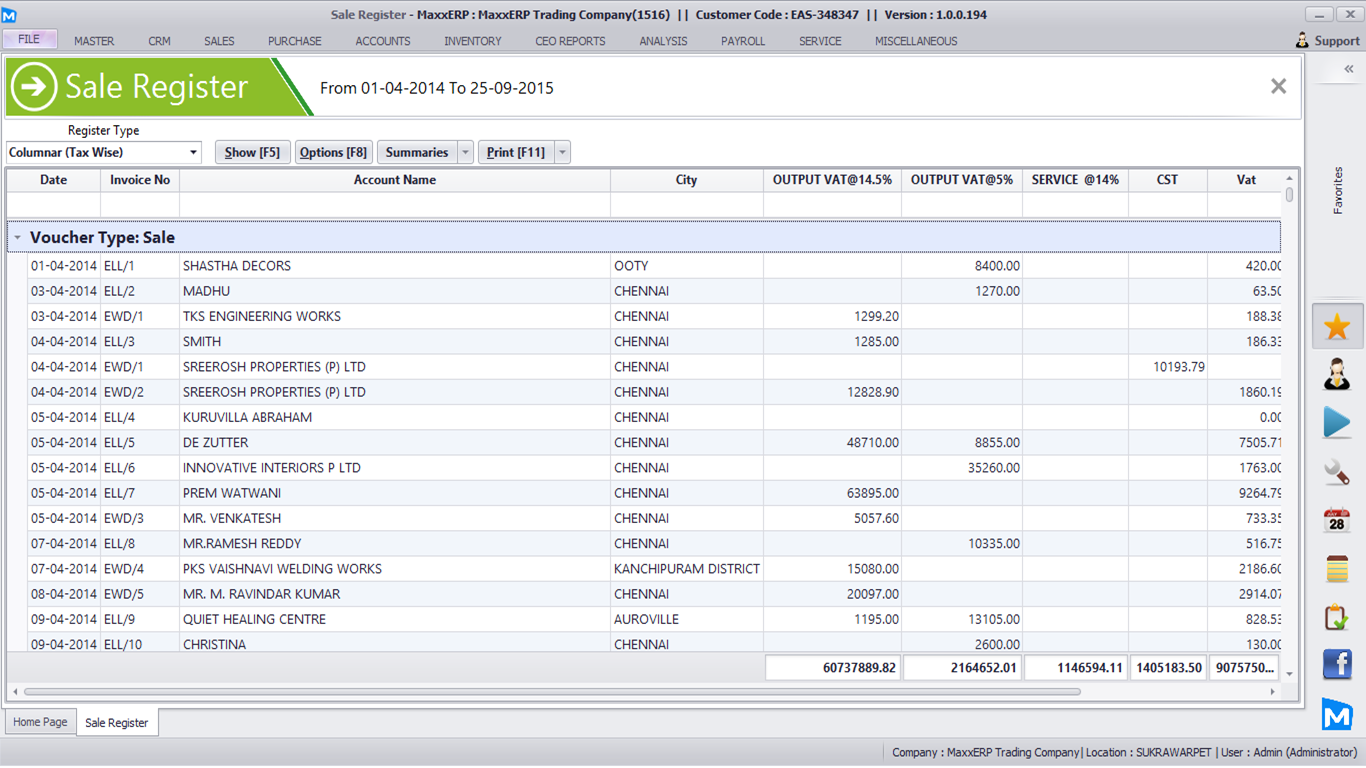Collapse the Voucher Type: Sale group
The width and height of the screenshot is (1366, 768).
coord(17,238)
